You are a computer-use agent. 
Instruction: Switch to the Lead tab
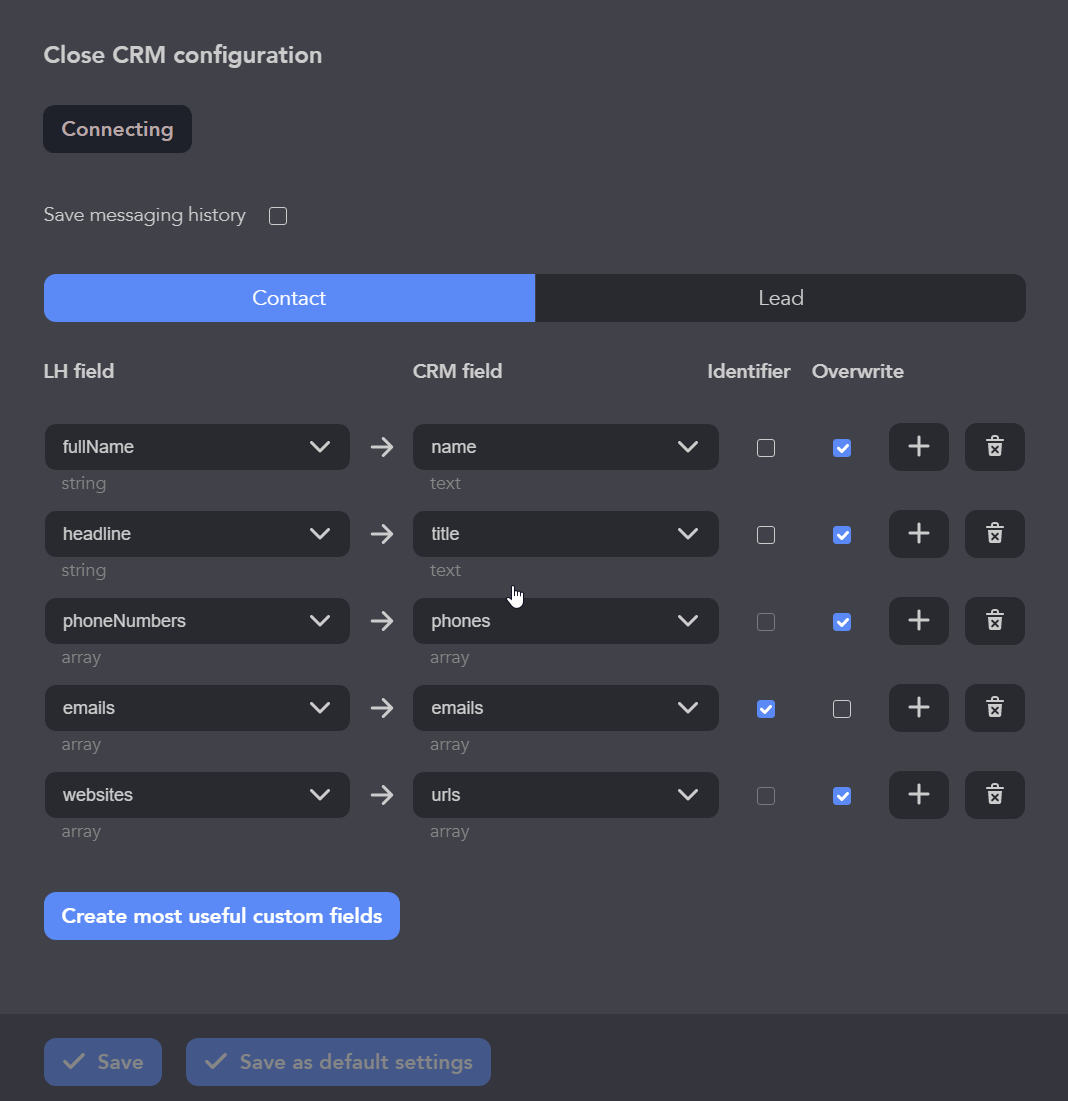[780, 298]
